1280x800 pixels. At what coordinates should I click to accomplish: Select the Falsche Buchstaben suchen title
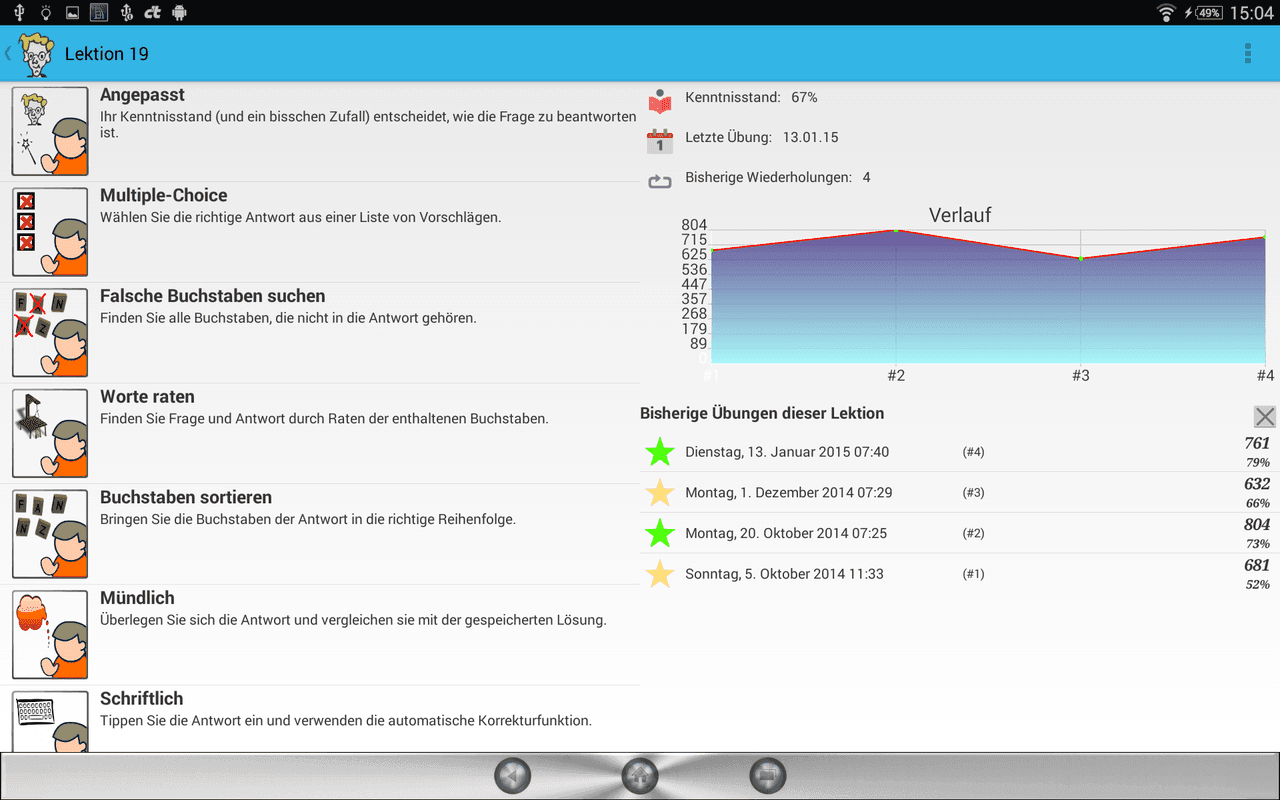point(212,296)
